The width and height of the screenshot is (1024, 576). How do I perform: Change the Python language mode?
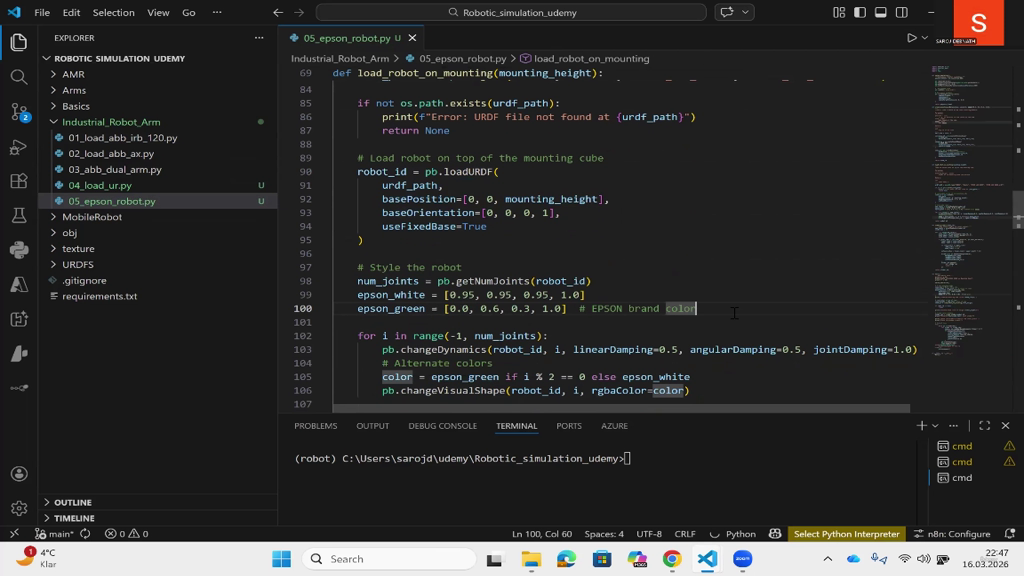click(741, 534)
